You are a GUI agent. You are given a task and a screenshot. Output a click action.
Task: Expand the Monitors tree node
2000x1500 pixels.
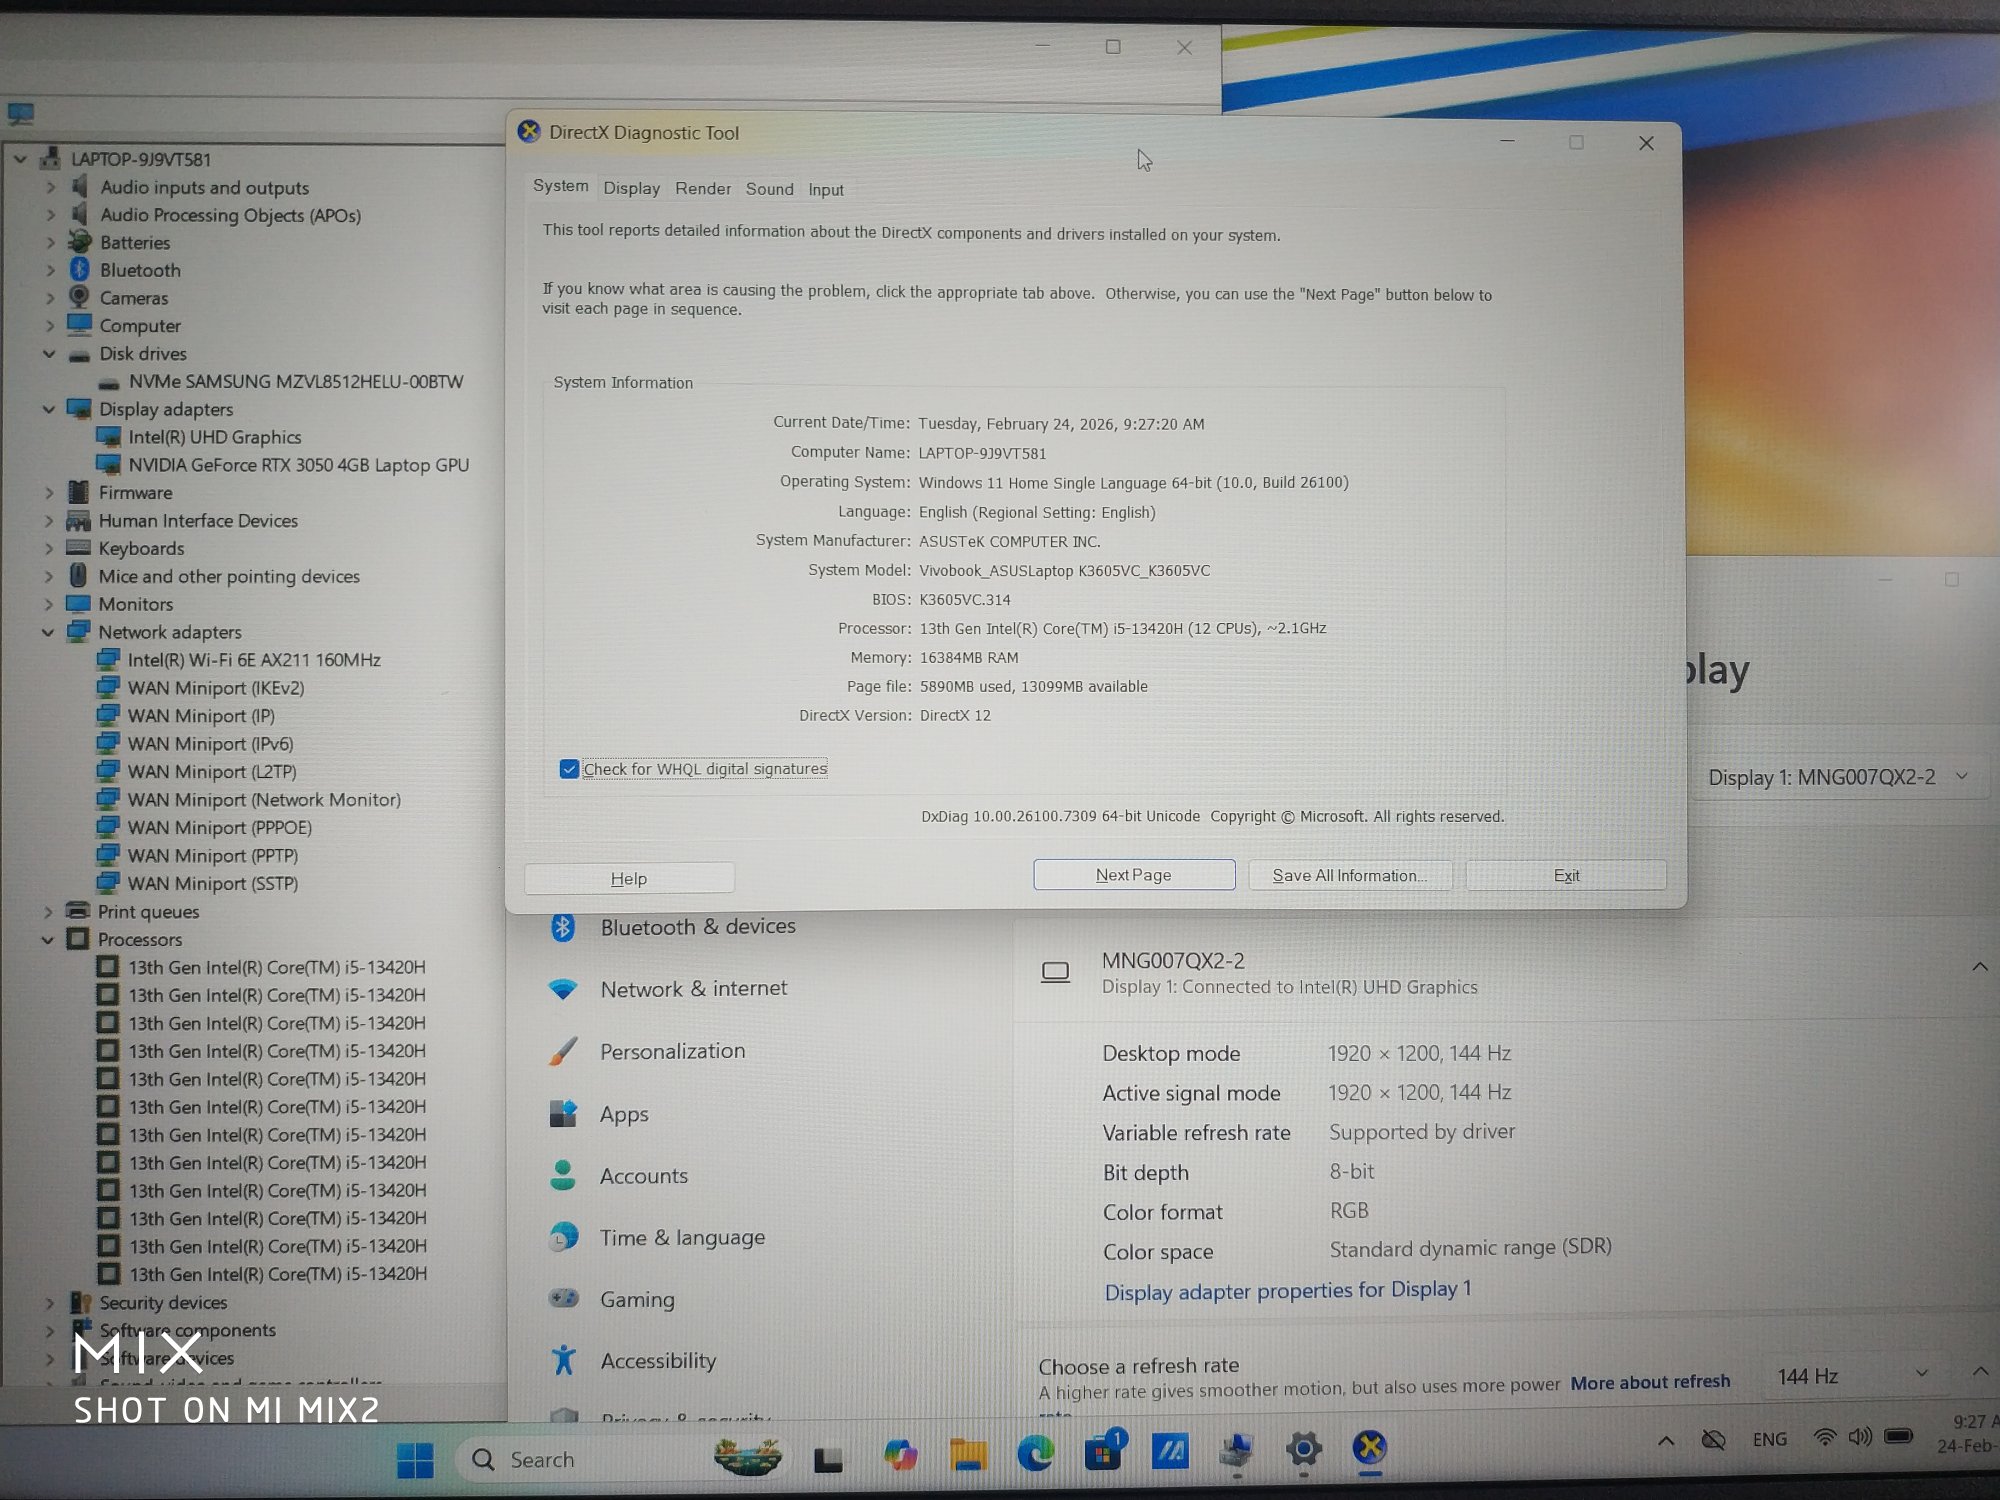48,604
